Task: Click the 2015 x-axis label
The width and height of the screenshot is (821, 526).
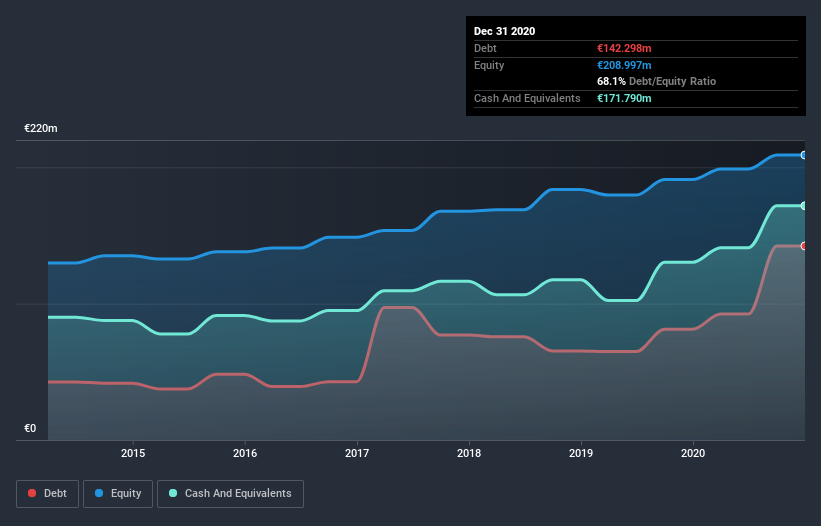Action: 133,453
